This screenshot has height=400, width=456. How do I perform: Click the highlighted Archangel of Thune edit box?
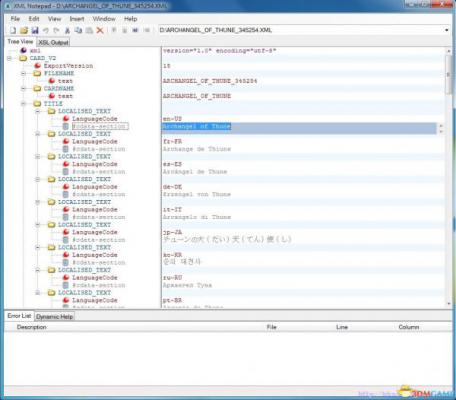(x=299, y=128)
